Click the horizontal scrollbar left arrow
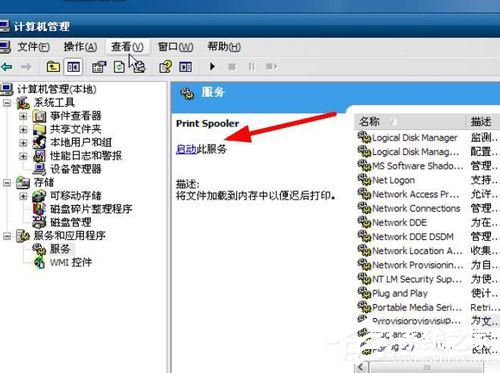The image size is (500, 373). click(361, 367)
